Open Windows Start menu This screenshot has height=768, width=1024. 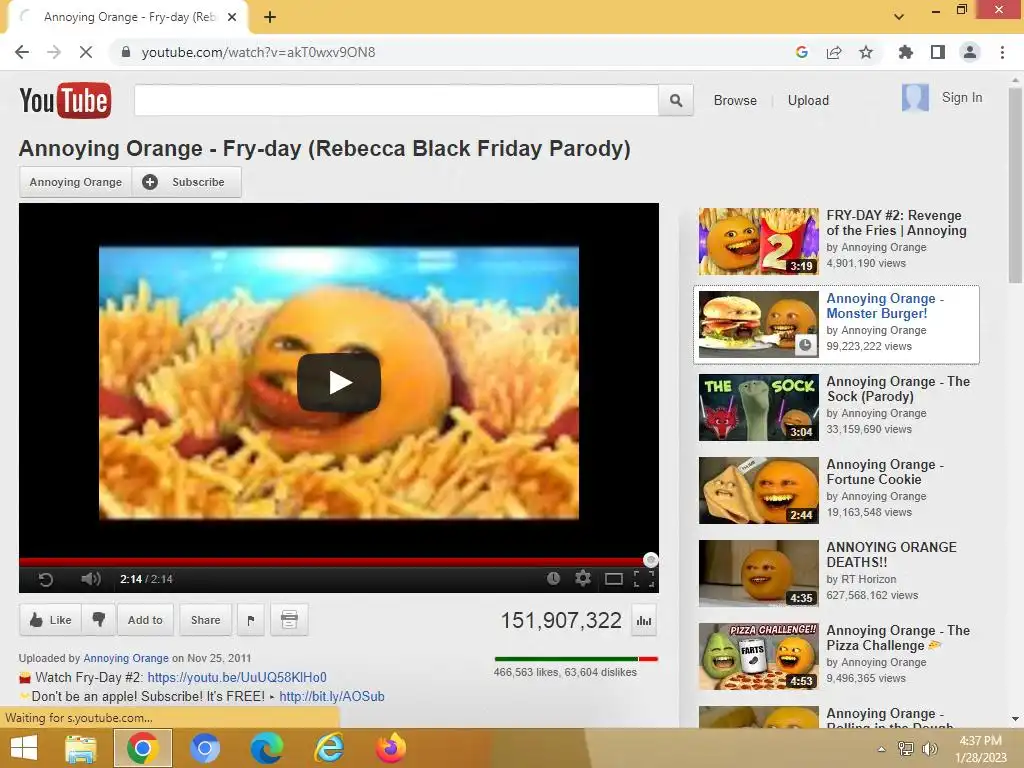(x=24, y=748)
